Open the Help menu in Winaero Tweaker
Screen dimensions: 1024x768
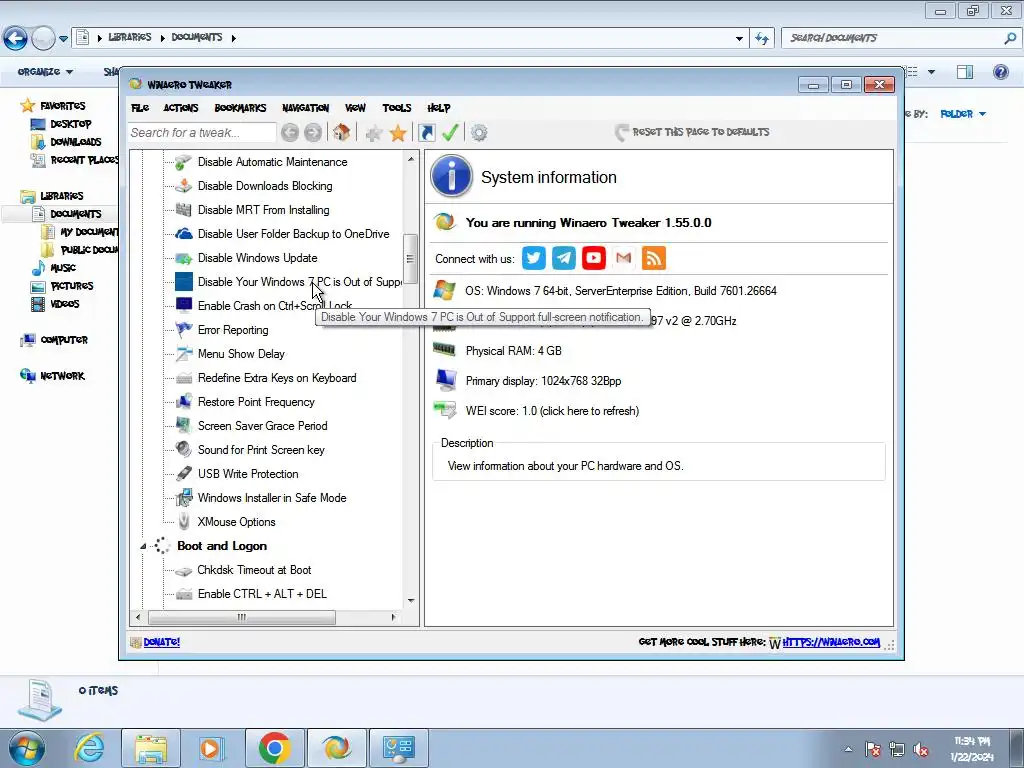(x=439, y=108)
